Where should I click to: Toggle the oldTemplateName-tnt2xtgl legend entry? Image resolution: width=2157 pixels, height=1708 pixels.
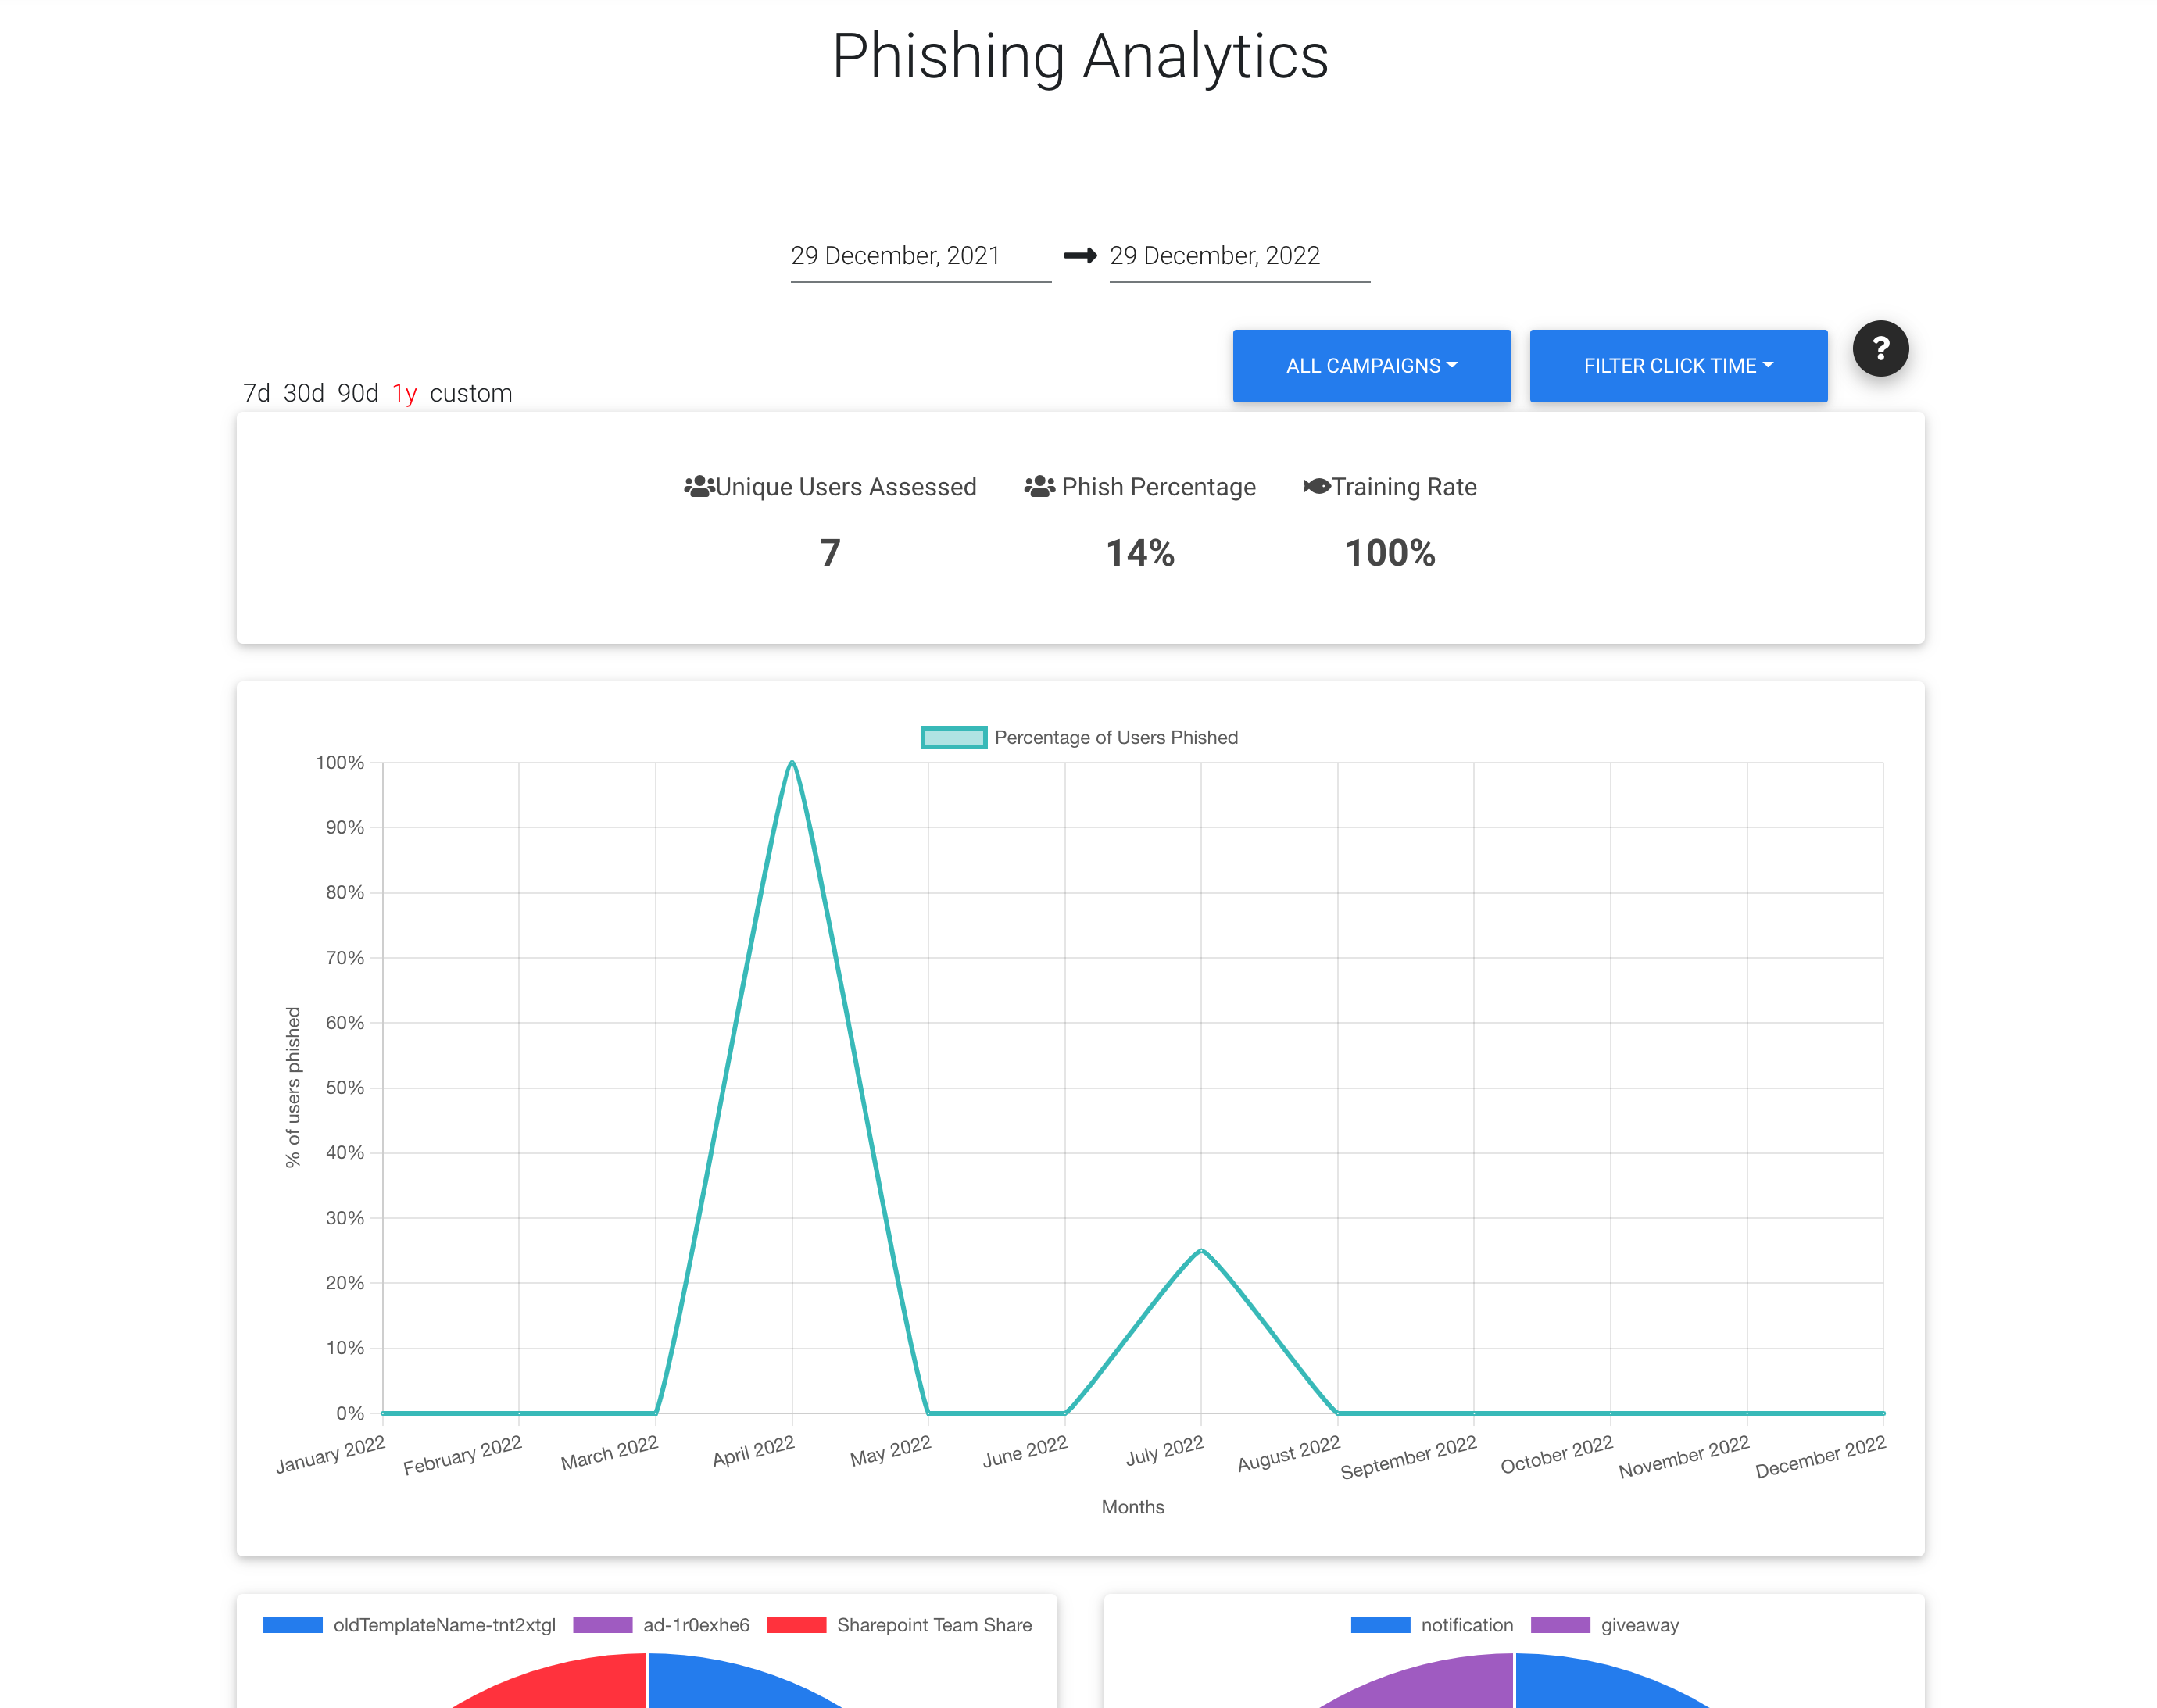click(x=408, y=1625)
